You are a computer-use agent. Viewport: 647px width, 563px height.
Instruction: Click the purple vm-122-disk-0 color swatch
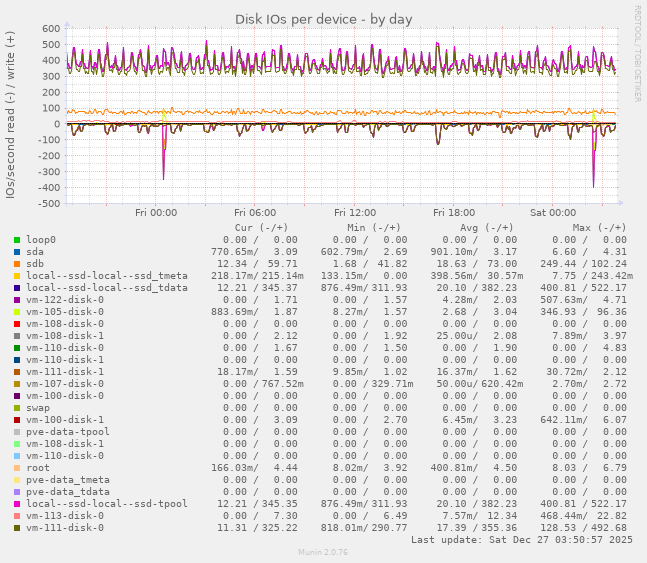(x=17, y=300)
